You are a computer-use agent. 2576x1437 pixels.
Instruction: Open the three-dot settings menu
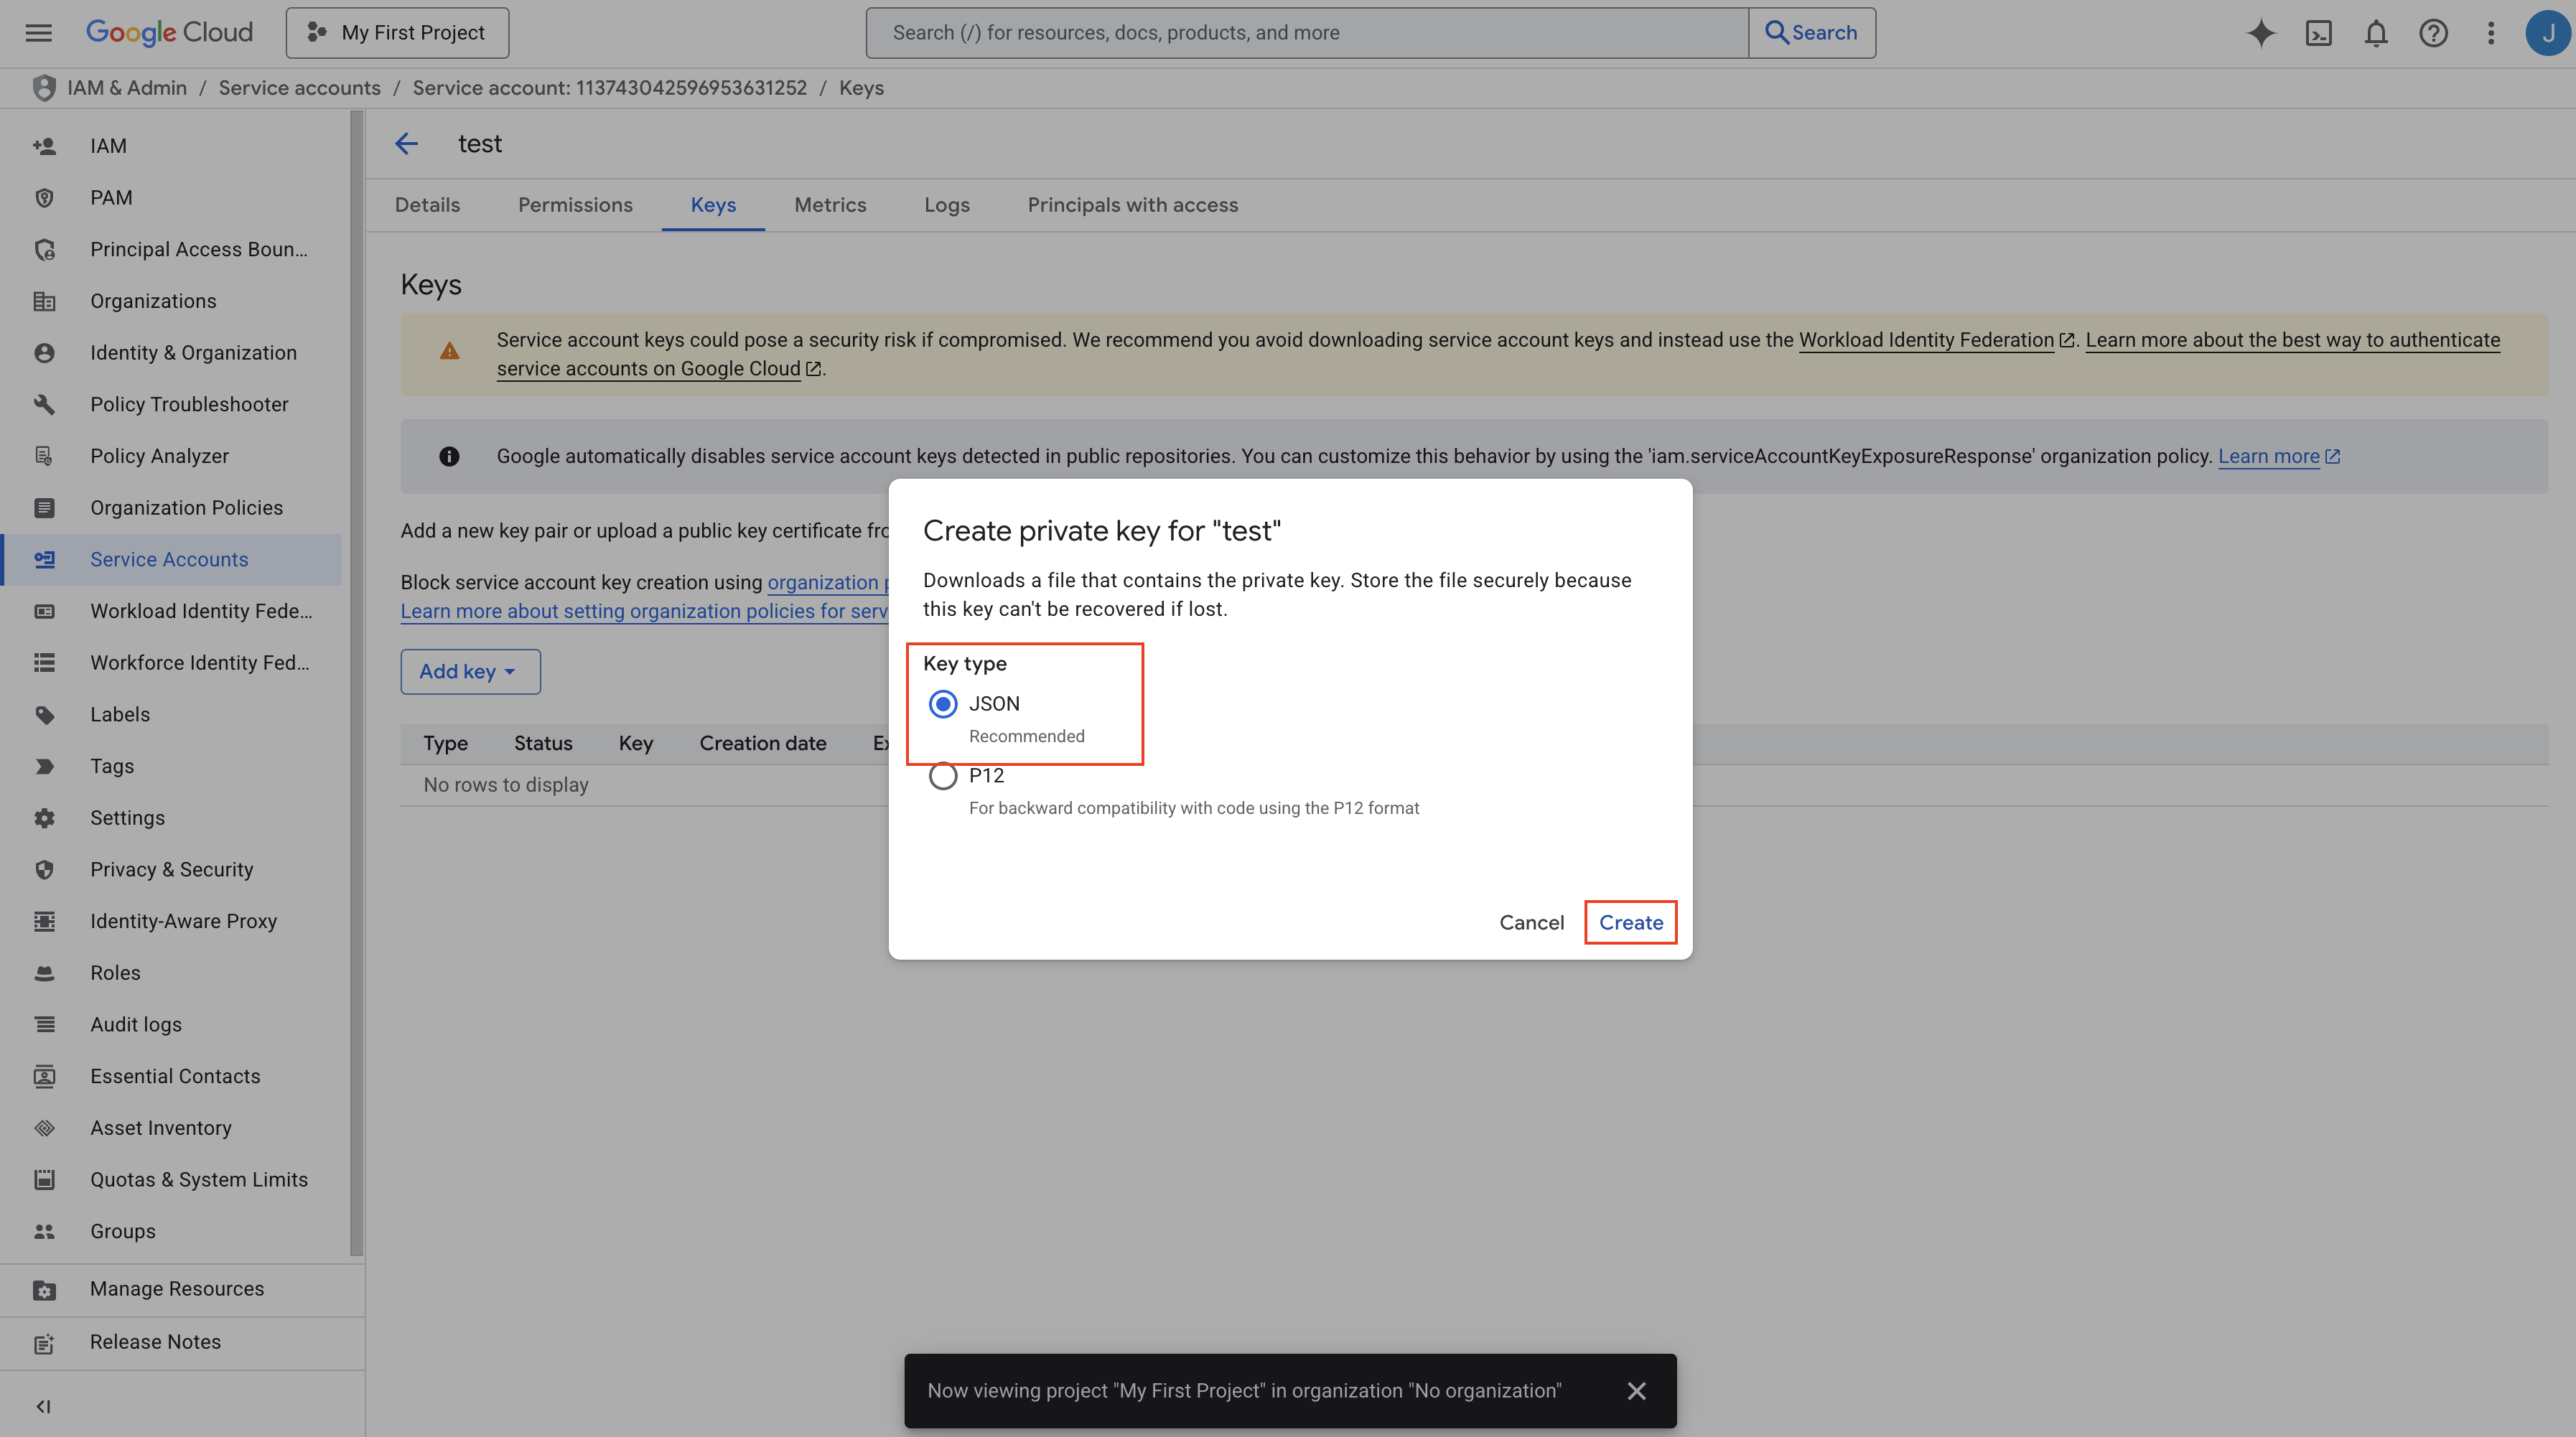2491,33
